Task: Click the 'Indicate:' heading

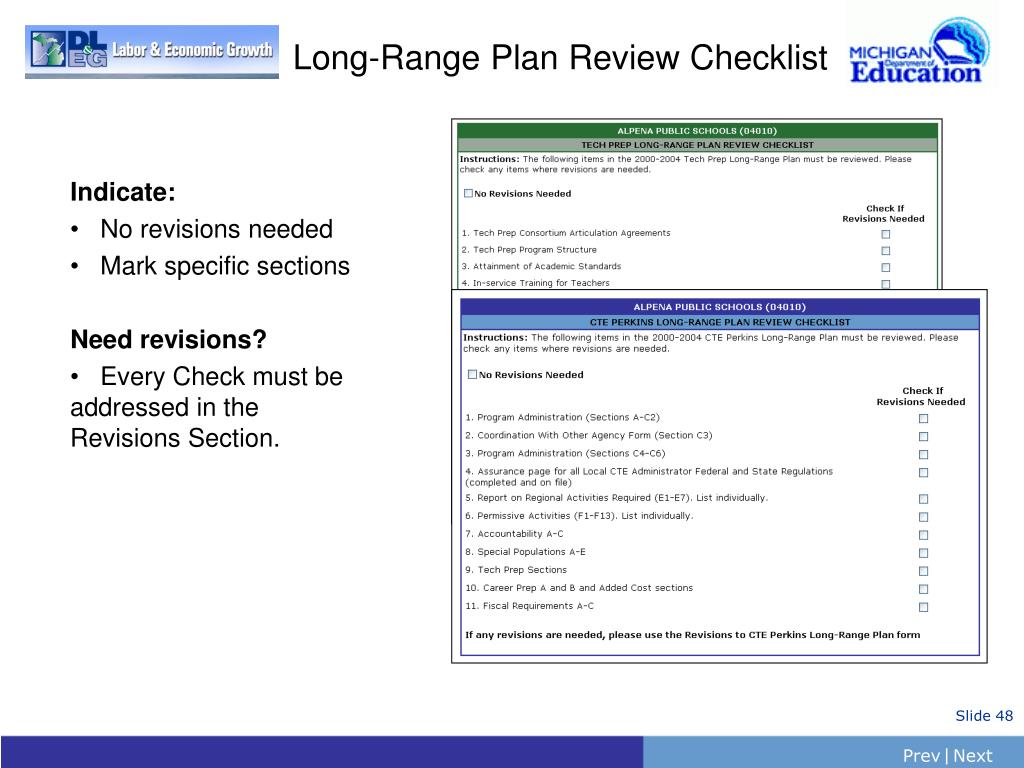Action: 123,192
